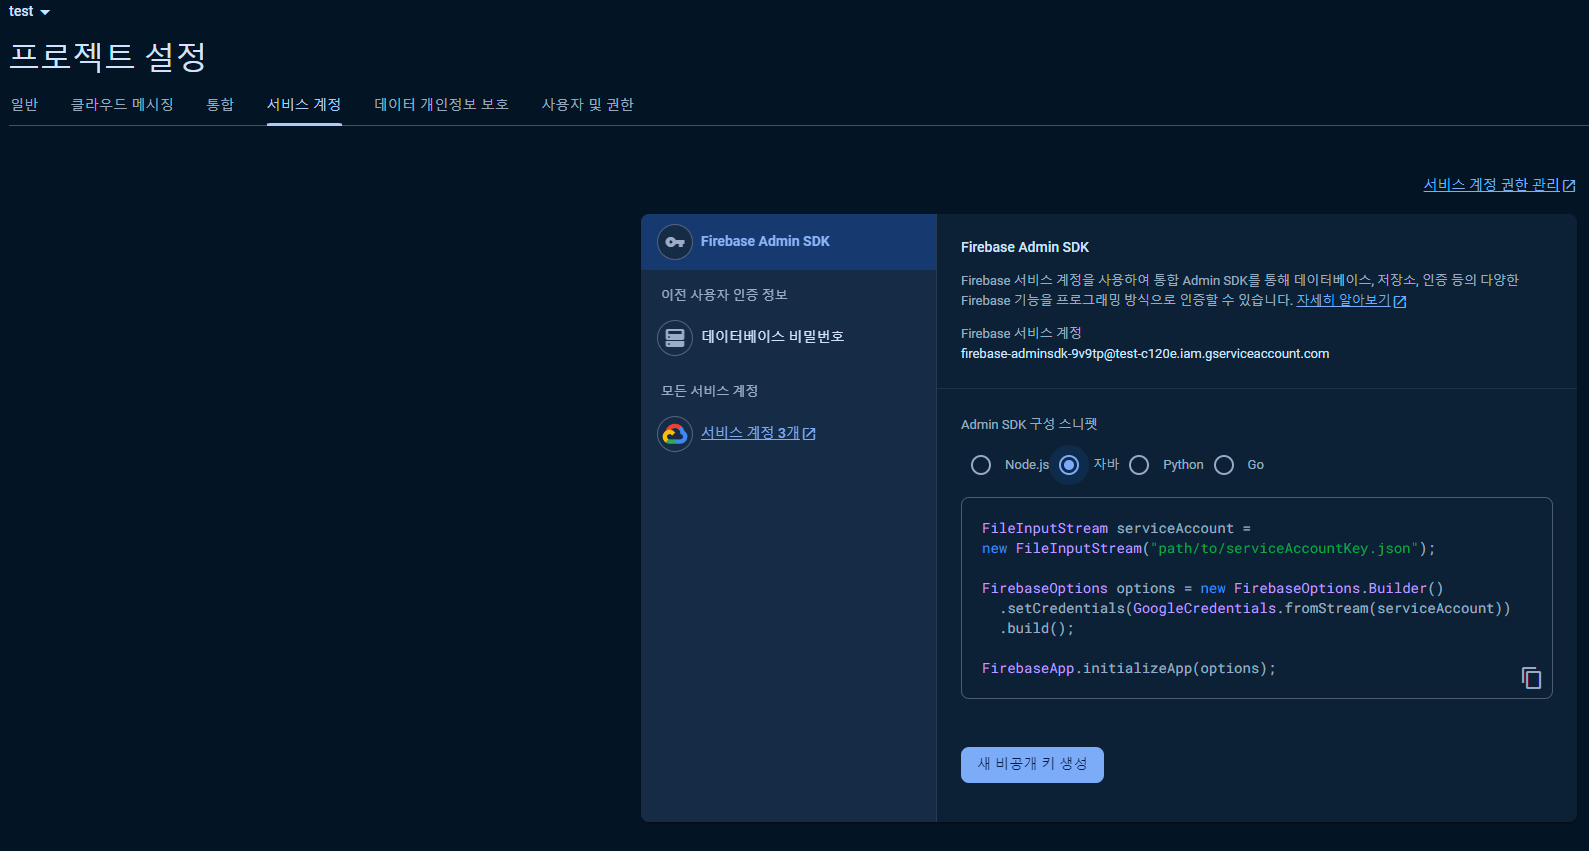Select the Node.js radio button
1589x851 pixels.
pyautogui.click(x=981, y=465)
